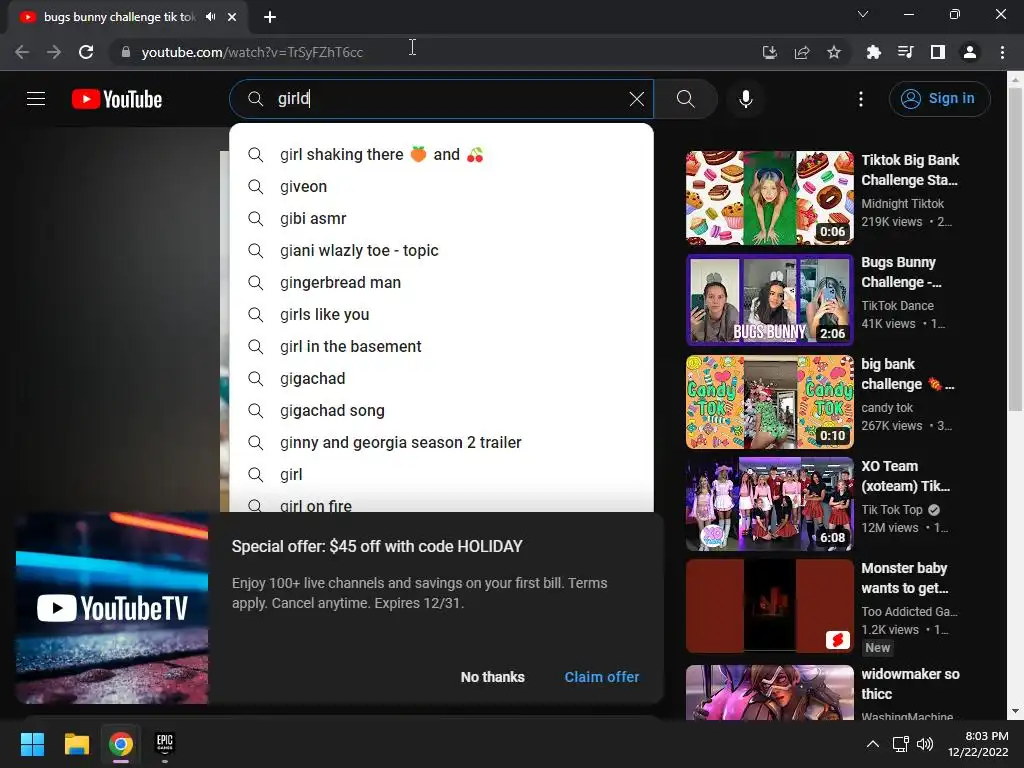Click Claim offer for YouTube TV

[x=601, y=677]
